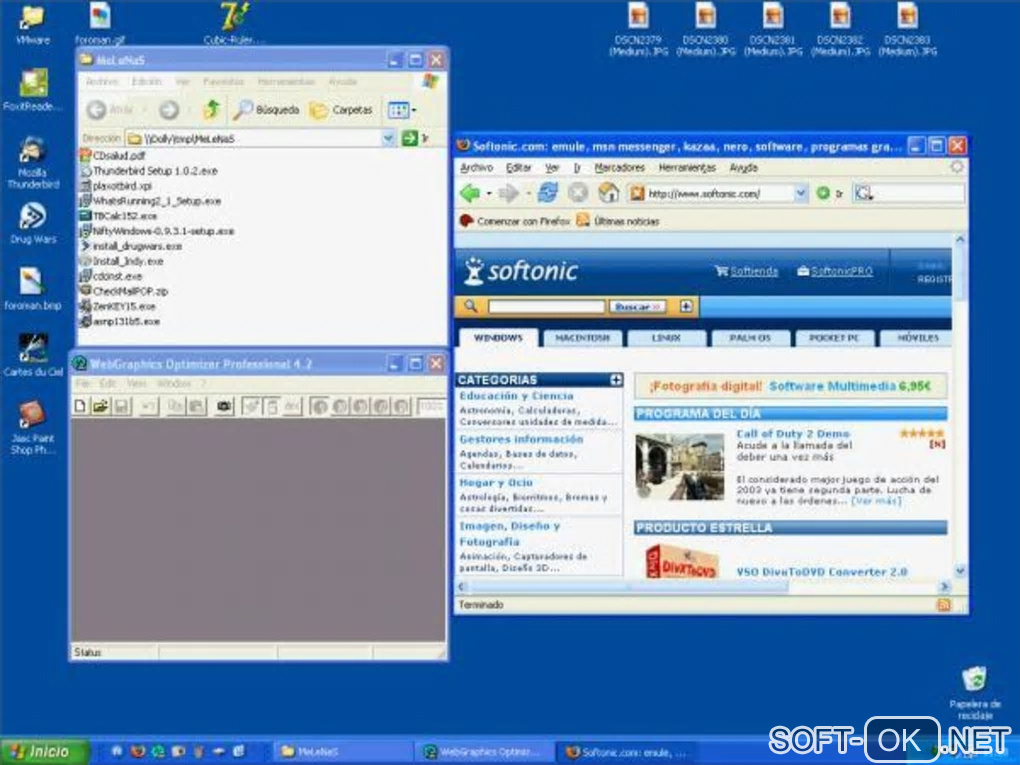Switch to Softonic Firefox taskbar button
1020x765 pixels.
[x=624, y=752]
